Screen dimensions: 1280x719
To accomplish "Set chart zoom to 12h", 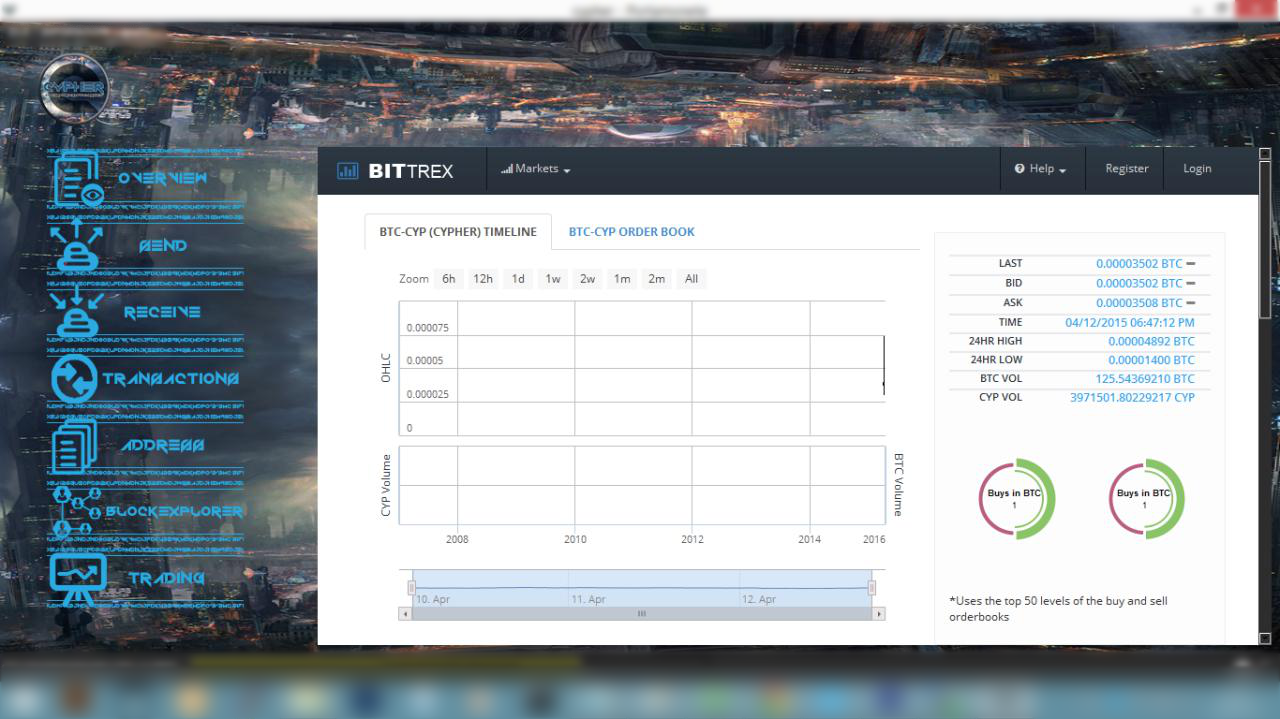I will [483, 279].
